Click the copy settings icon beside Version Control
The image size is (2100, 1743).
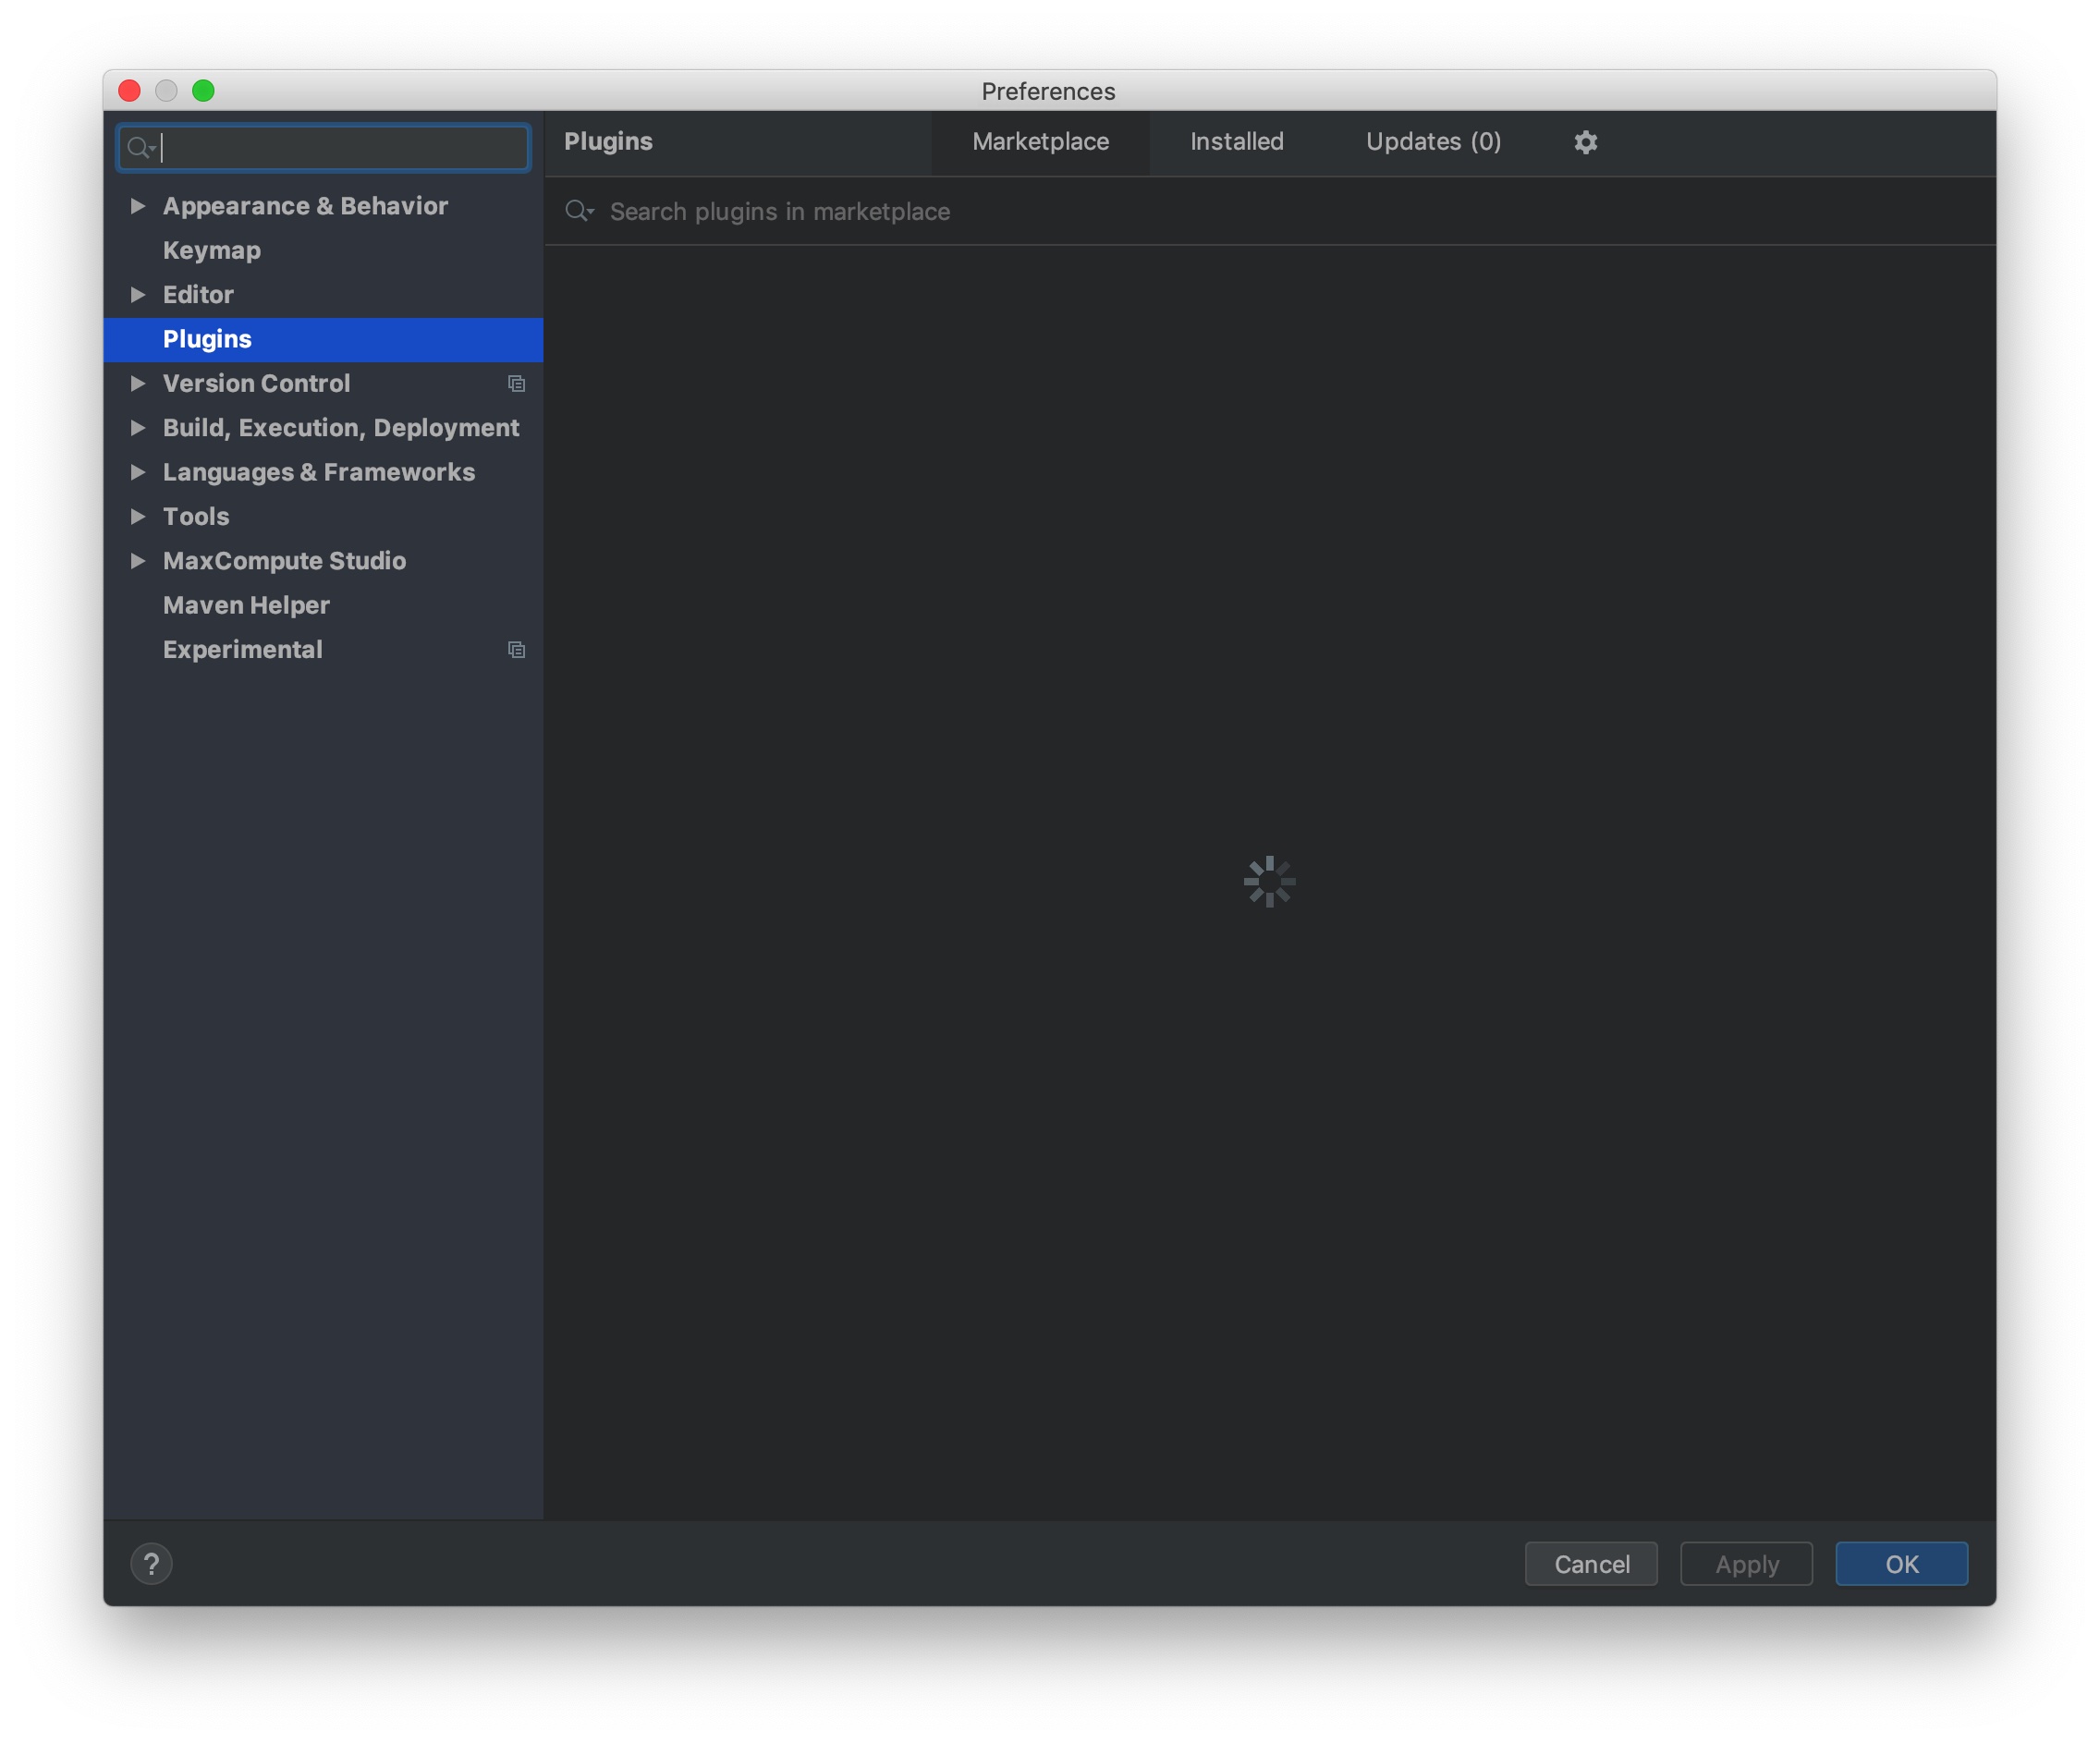point(517,384)
